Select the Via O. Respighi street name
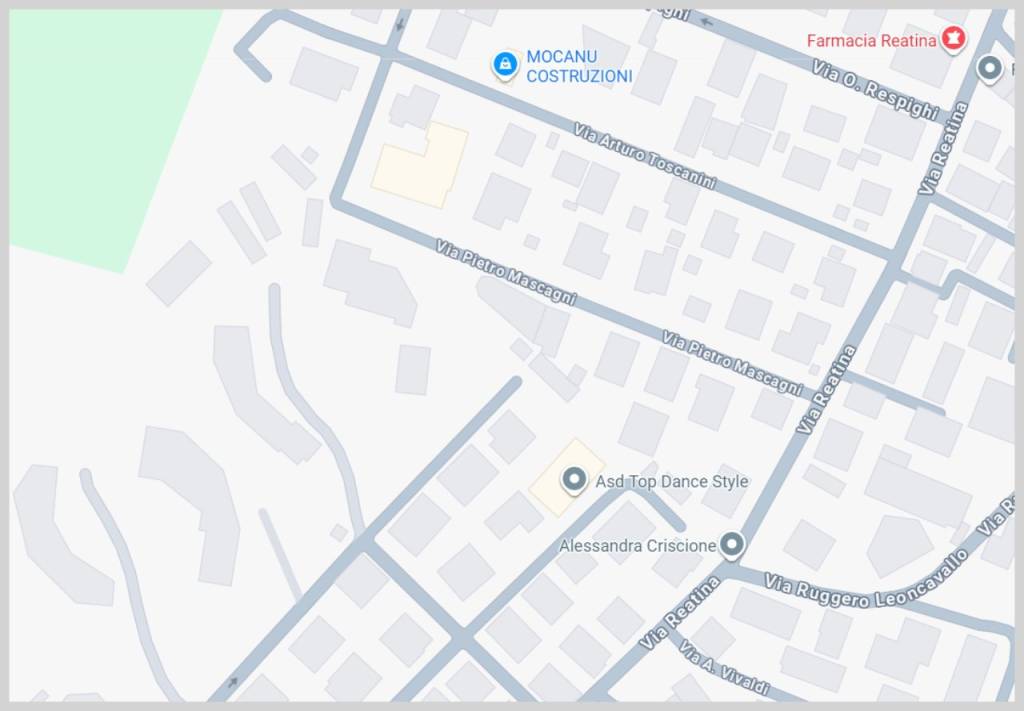The width and height of the screenshot is (1024, 711). tap(876, 89)
